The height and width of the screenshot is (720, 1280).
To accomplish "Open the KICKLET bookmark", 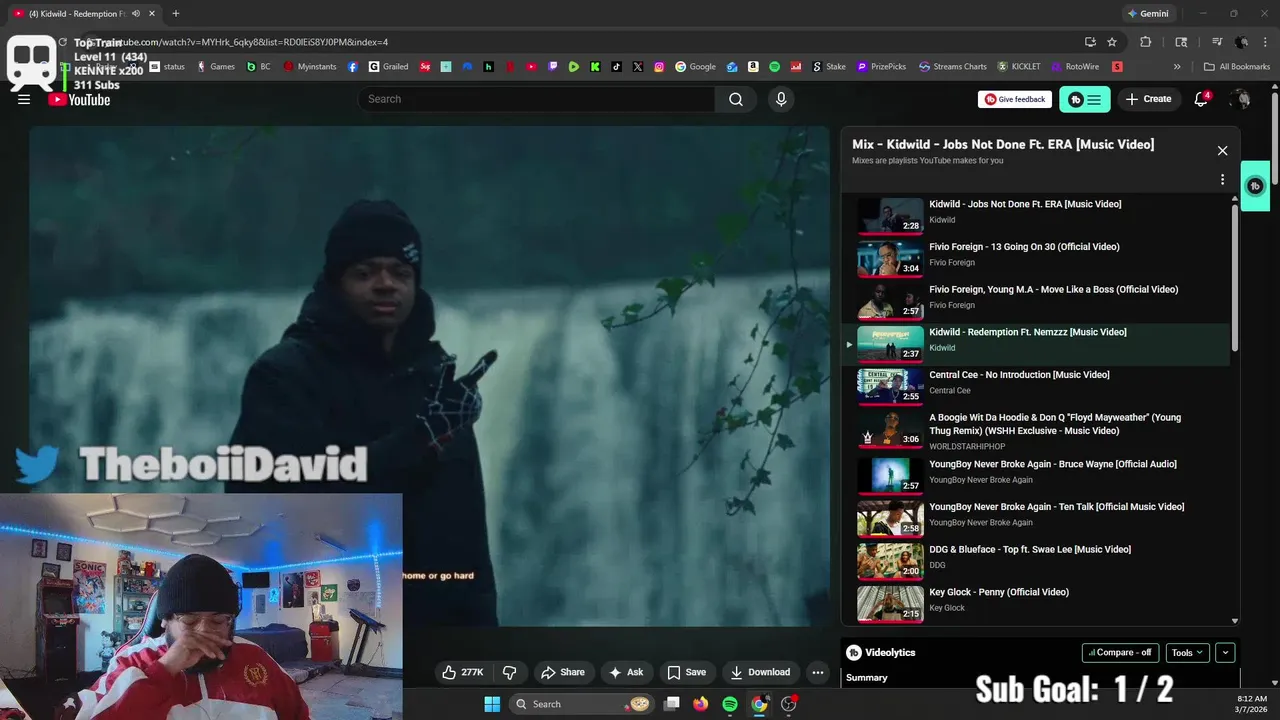I will pyautogui.click(x=1018, y=67).
